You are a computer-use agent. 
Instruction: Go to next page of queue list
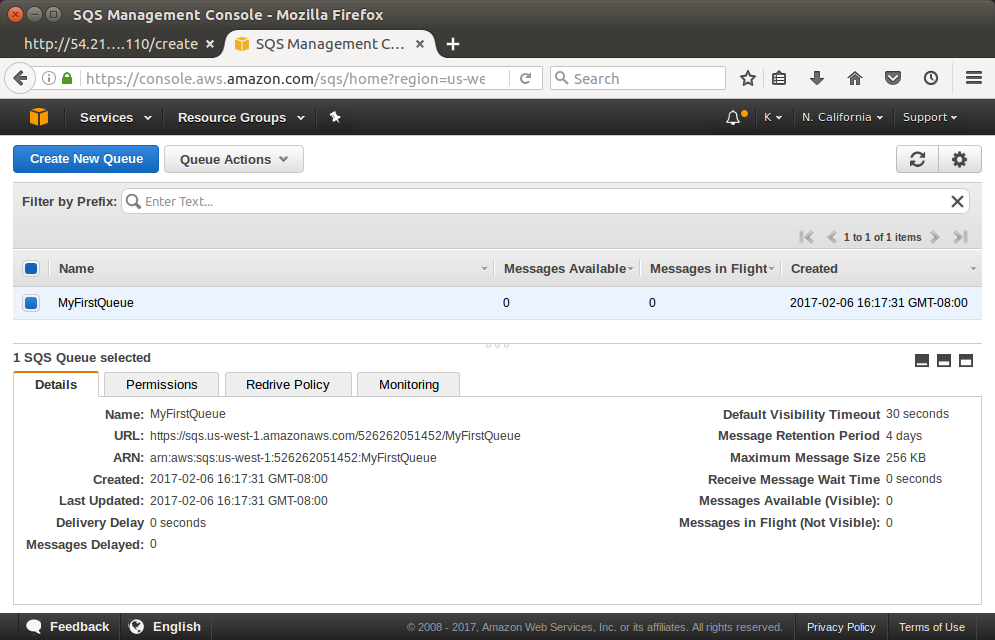(x=935, y=237)
